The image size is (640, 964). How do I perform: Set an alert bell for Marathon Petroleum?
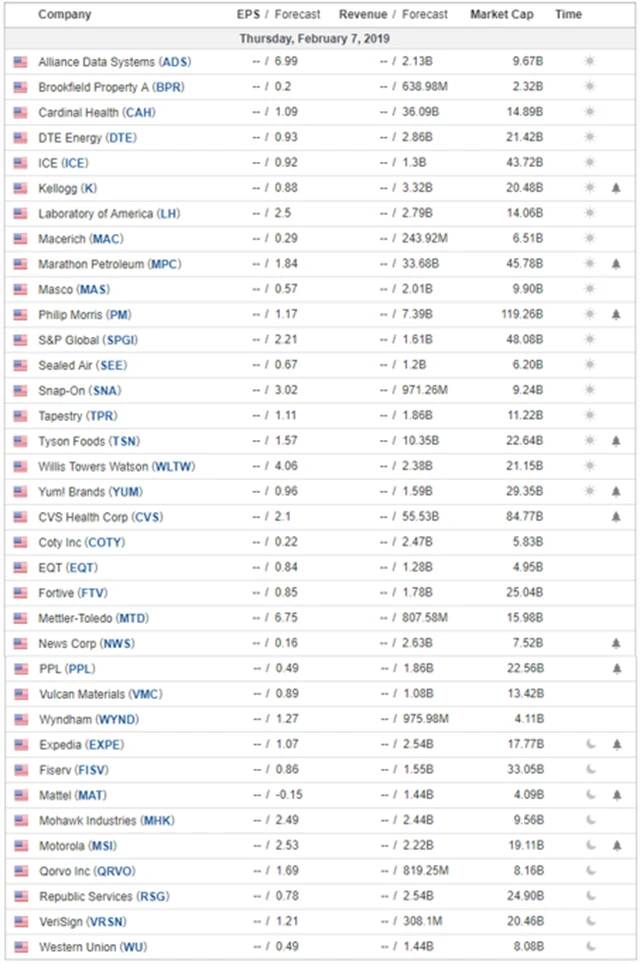click(616, 264)
